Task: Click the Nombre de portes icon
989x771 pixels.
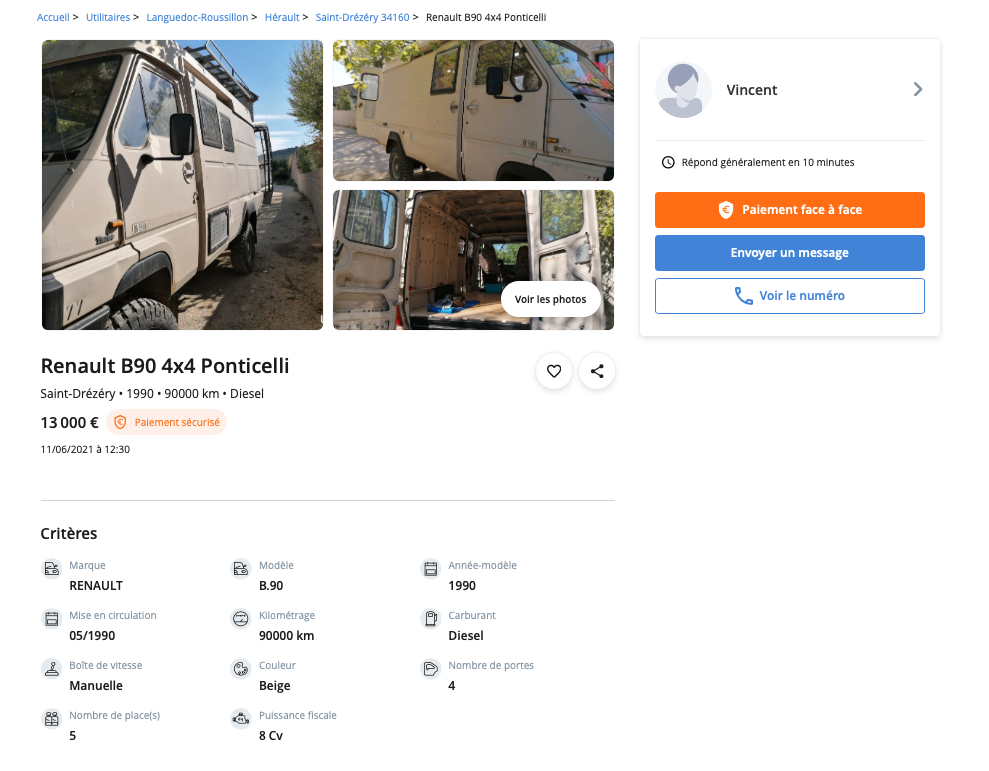Action: click(x=431, y=669)
